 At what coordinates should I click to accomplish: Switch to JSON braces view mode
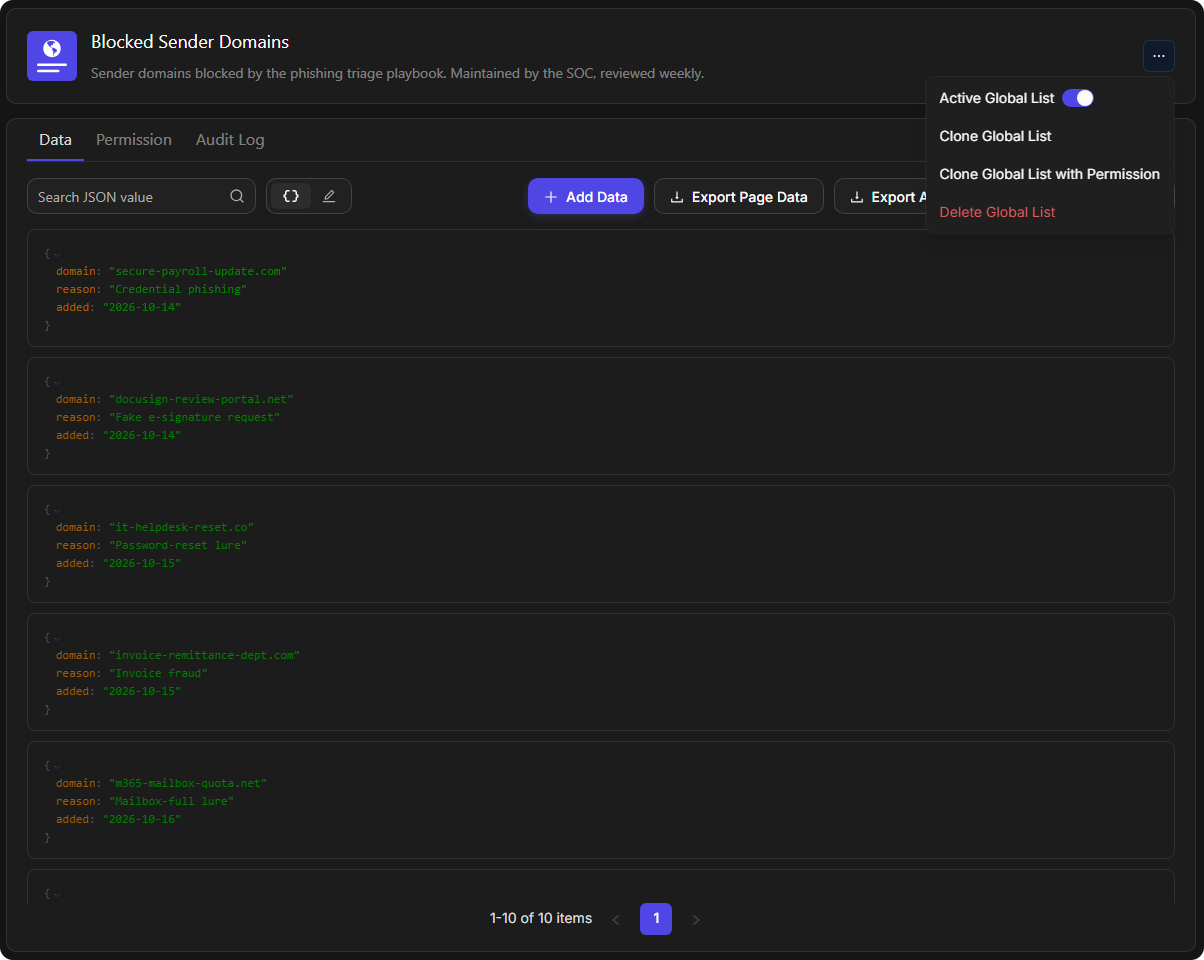291,196
